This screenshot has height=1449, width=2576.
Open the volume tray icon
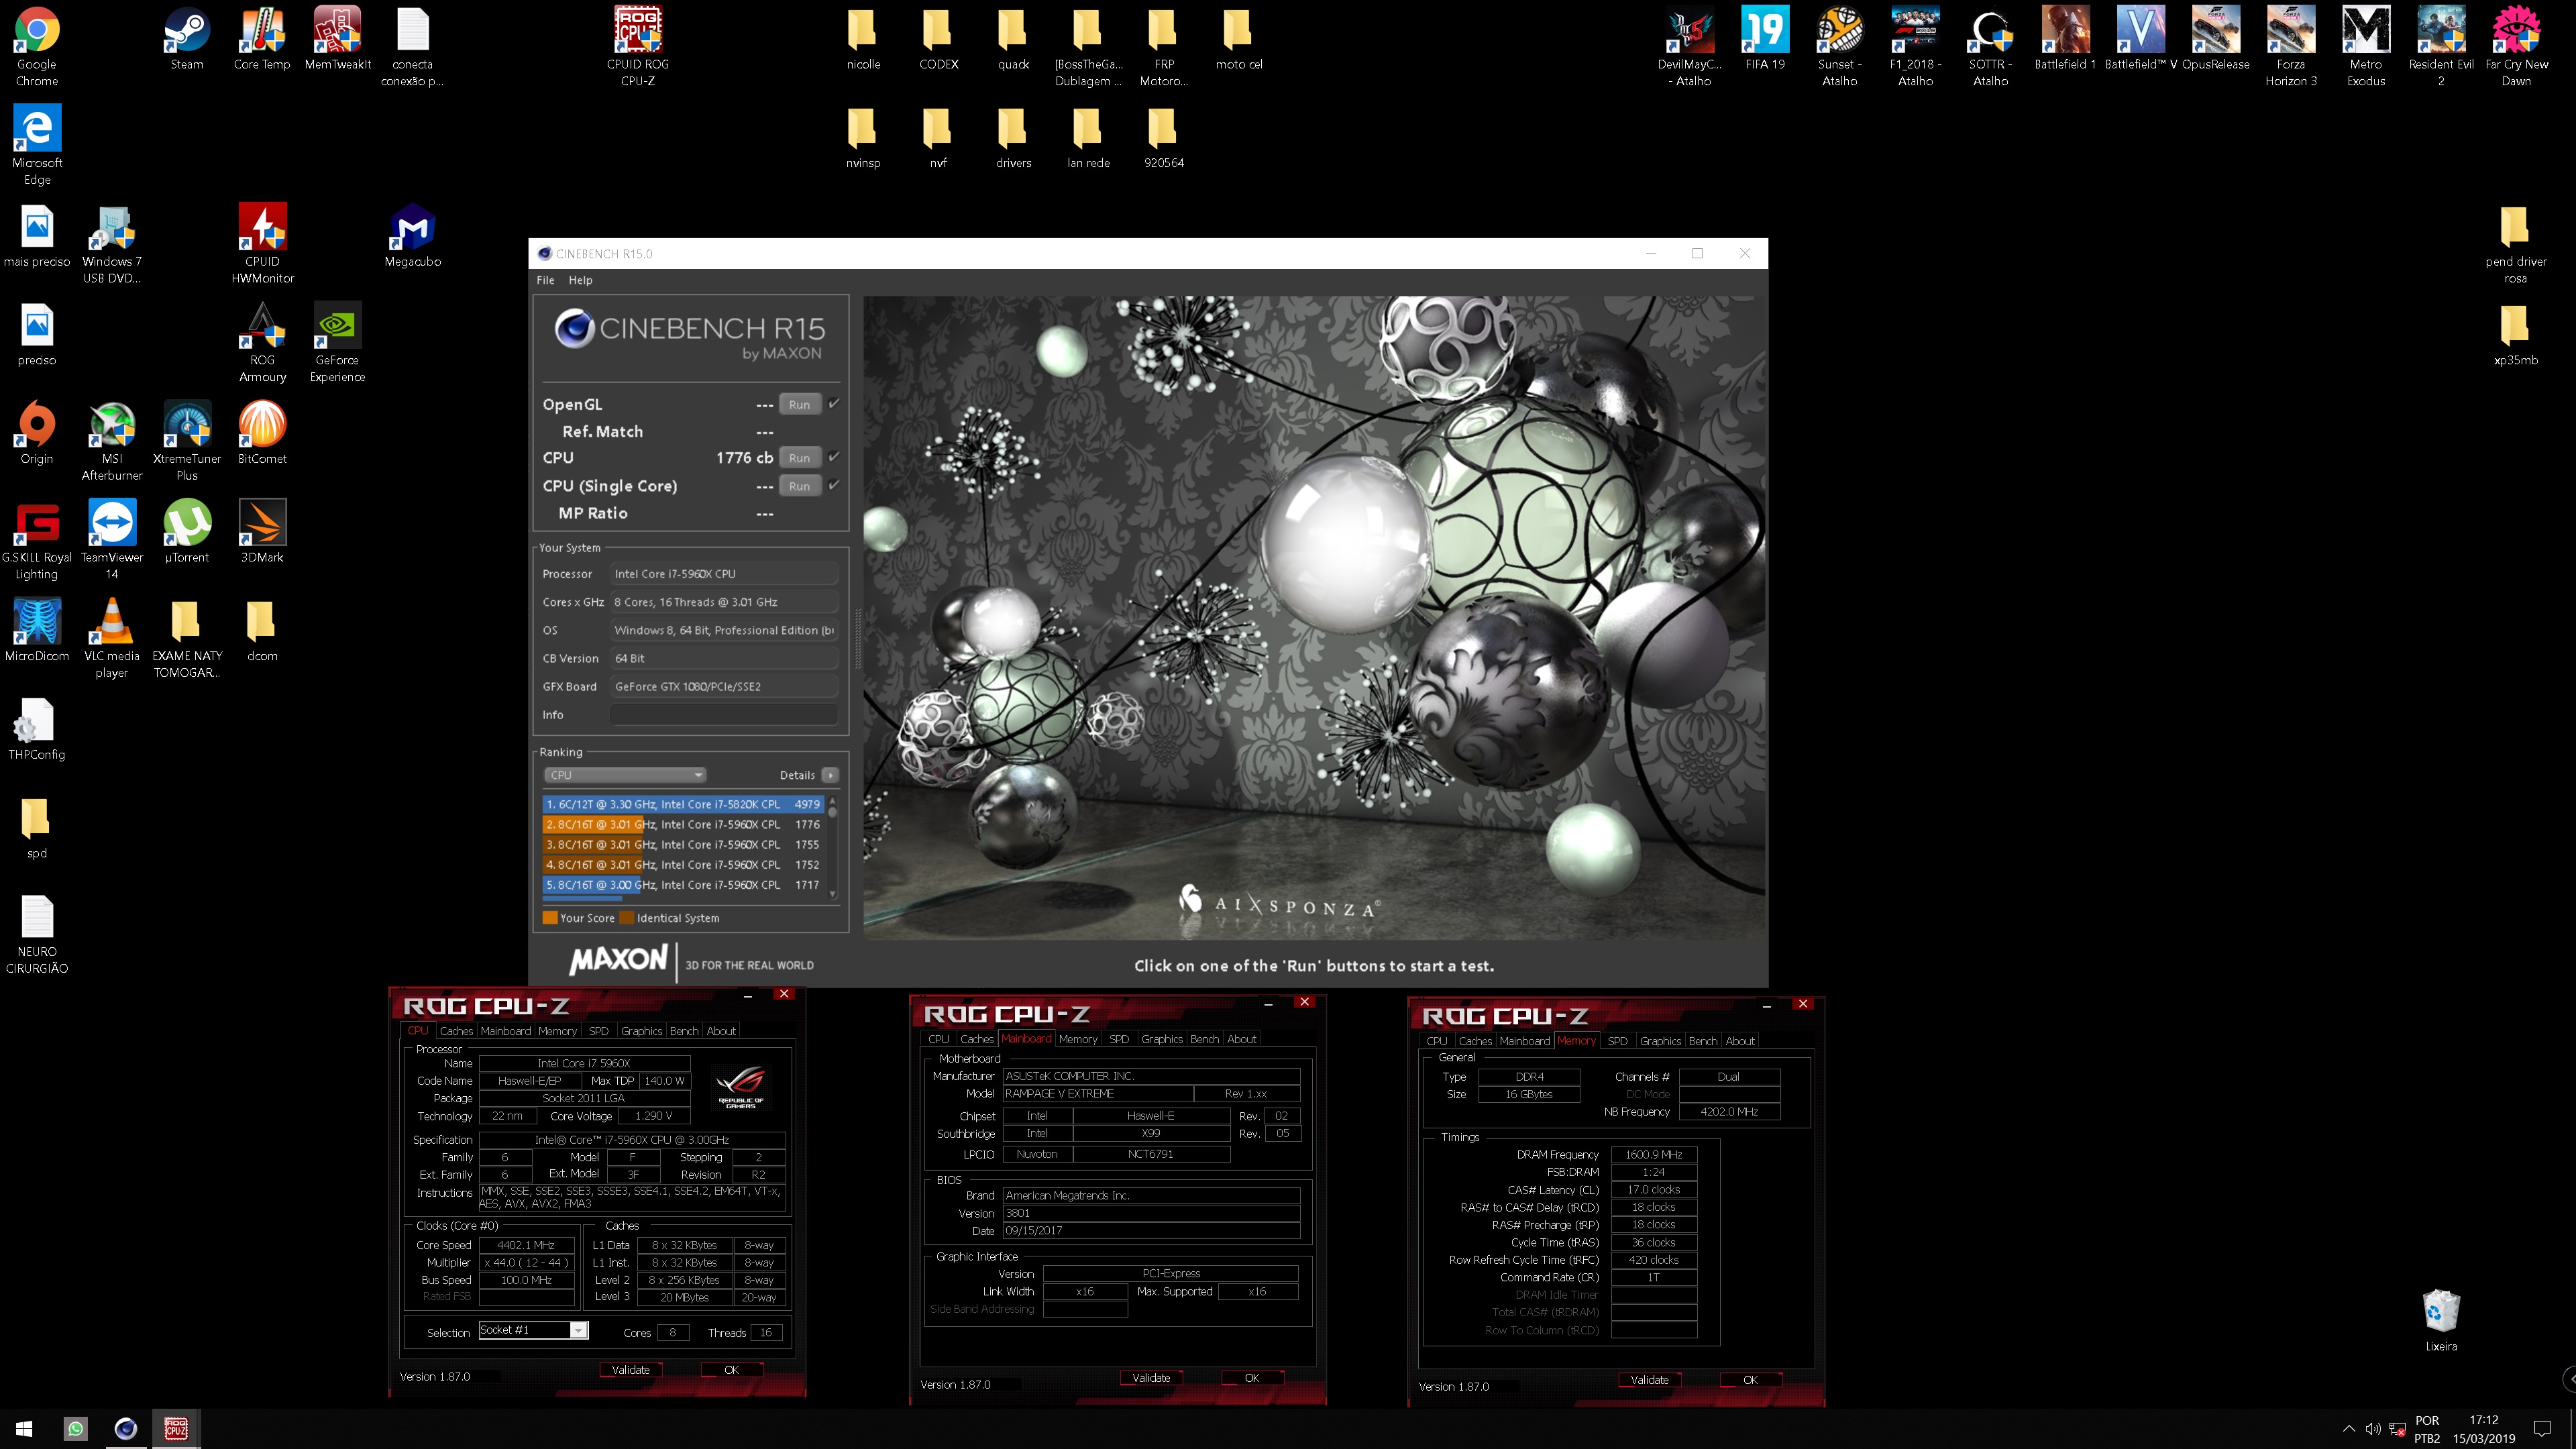[x=2373, y=1429]
